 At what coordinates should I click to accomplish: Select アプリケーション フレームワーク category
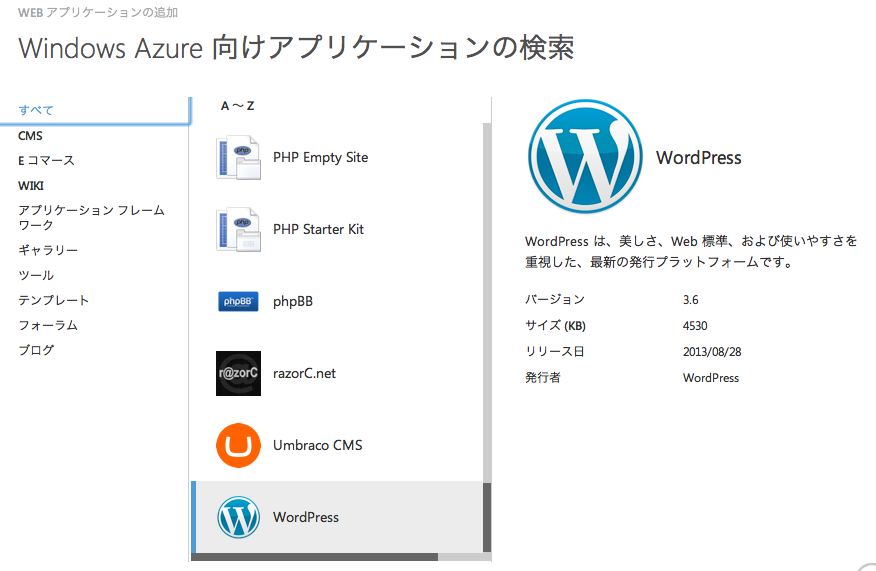tap(92, 217)
